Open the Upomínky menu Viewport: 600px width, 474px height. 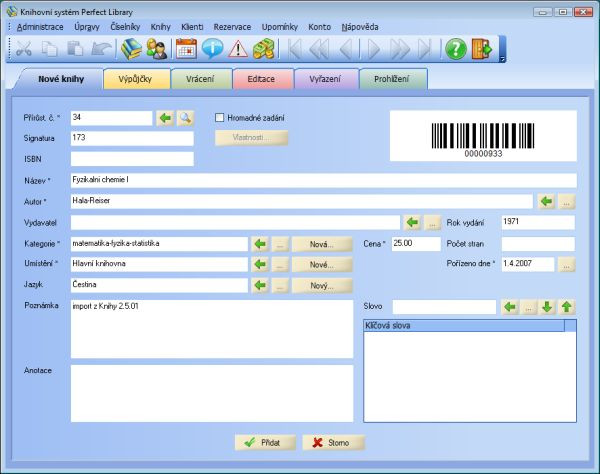pyautogui.click(x=280, y=27)
